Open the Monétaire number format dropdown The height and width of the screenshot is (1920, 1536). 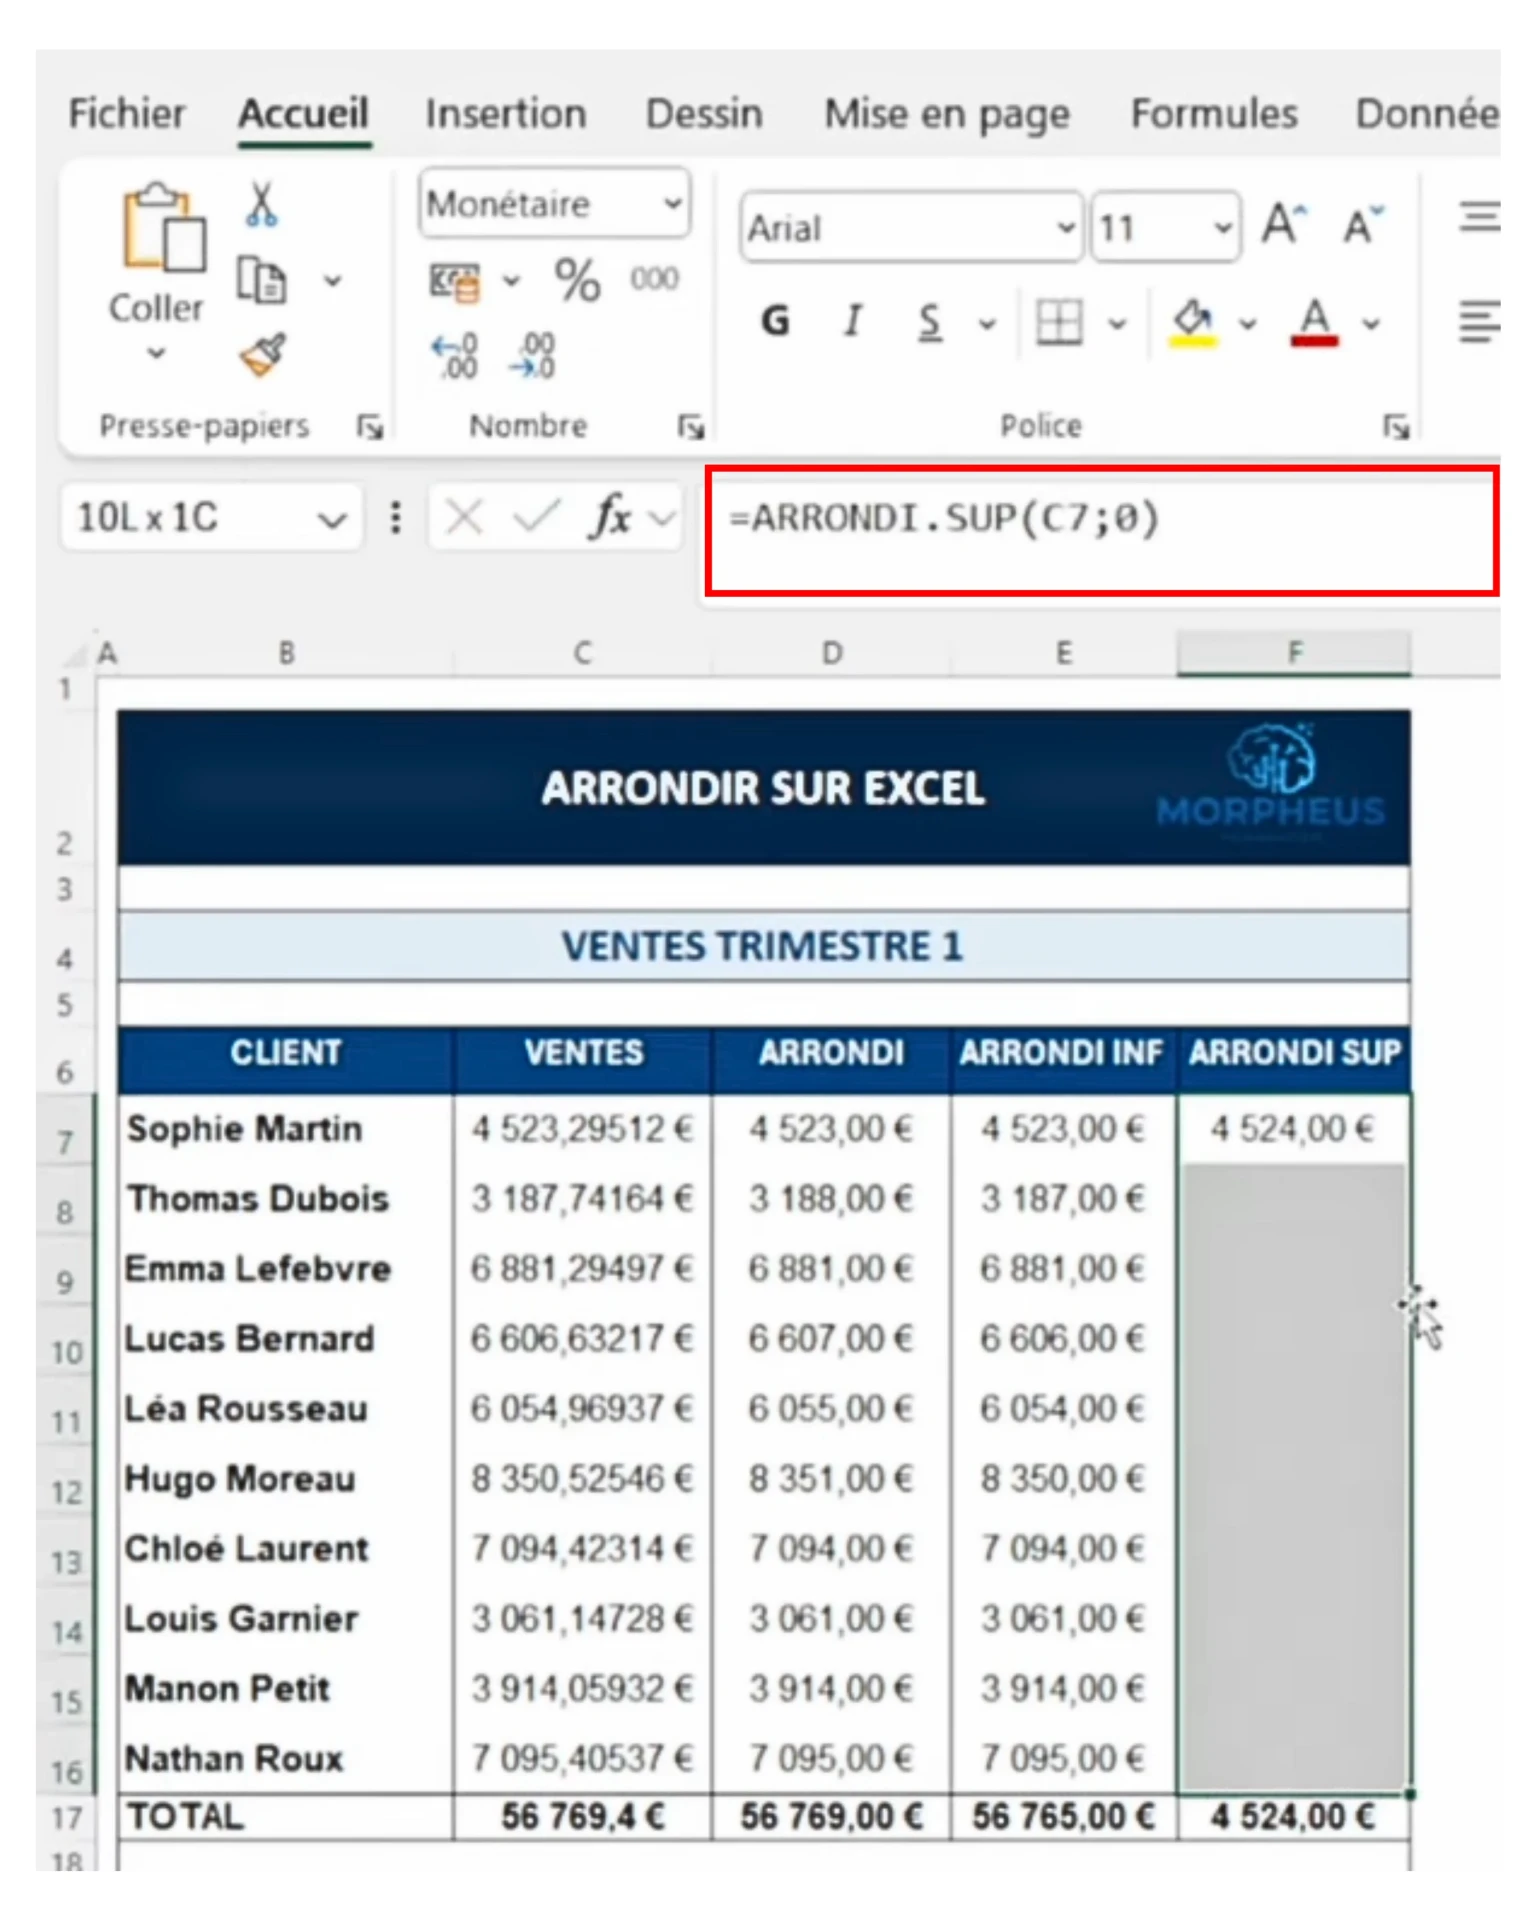(x=673, y=204)
